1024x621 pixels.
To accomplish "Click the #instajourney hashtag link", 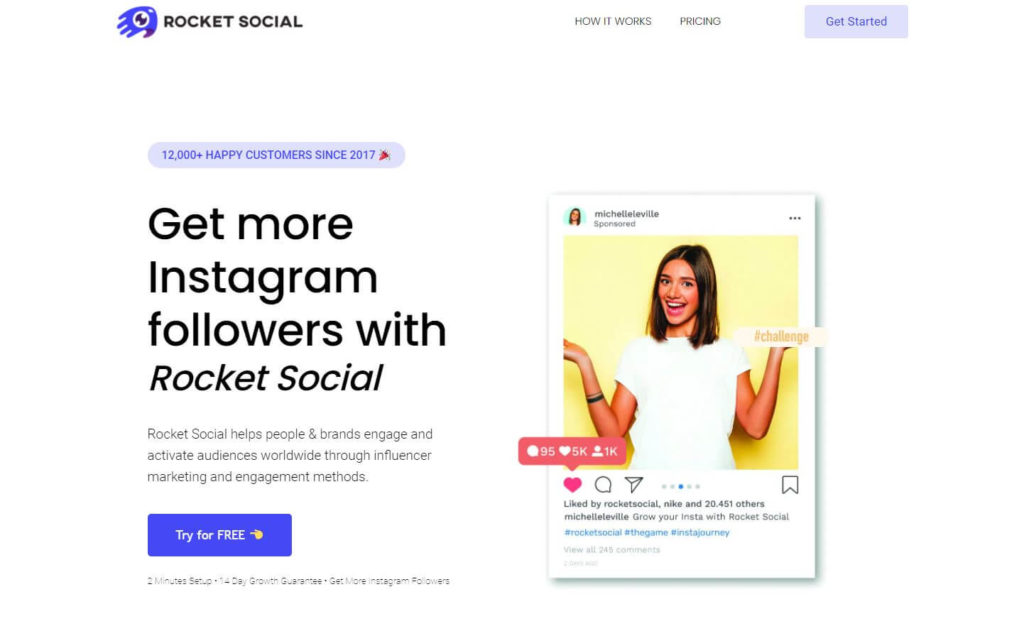I will [x=700, y=533].
